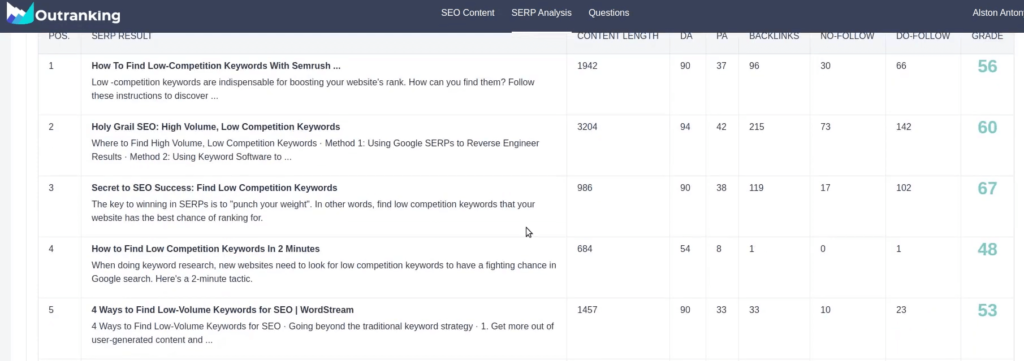Click PA value 37 in Semrush row
This screenshot has width=1024, height=361.
(x=721, y=66)
